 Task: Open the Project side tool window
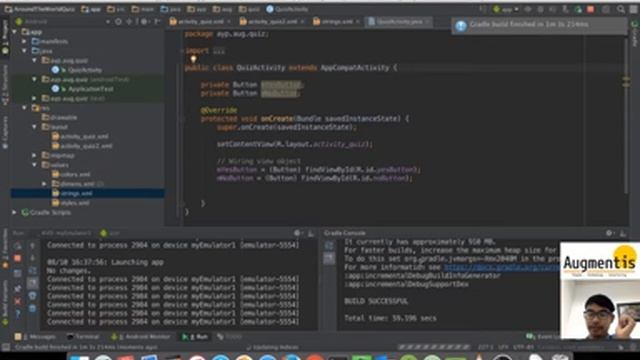click(5, 38)
